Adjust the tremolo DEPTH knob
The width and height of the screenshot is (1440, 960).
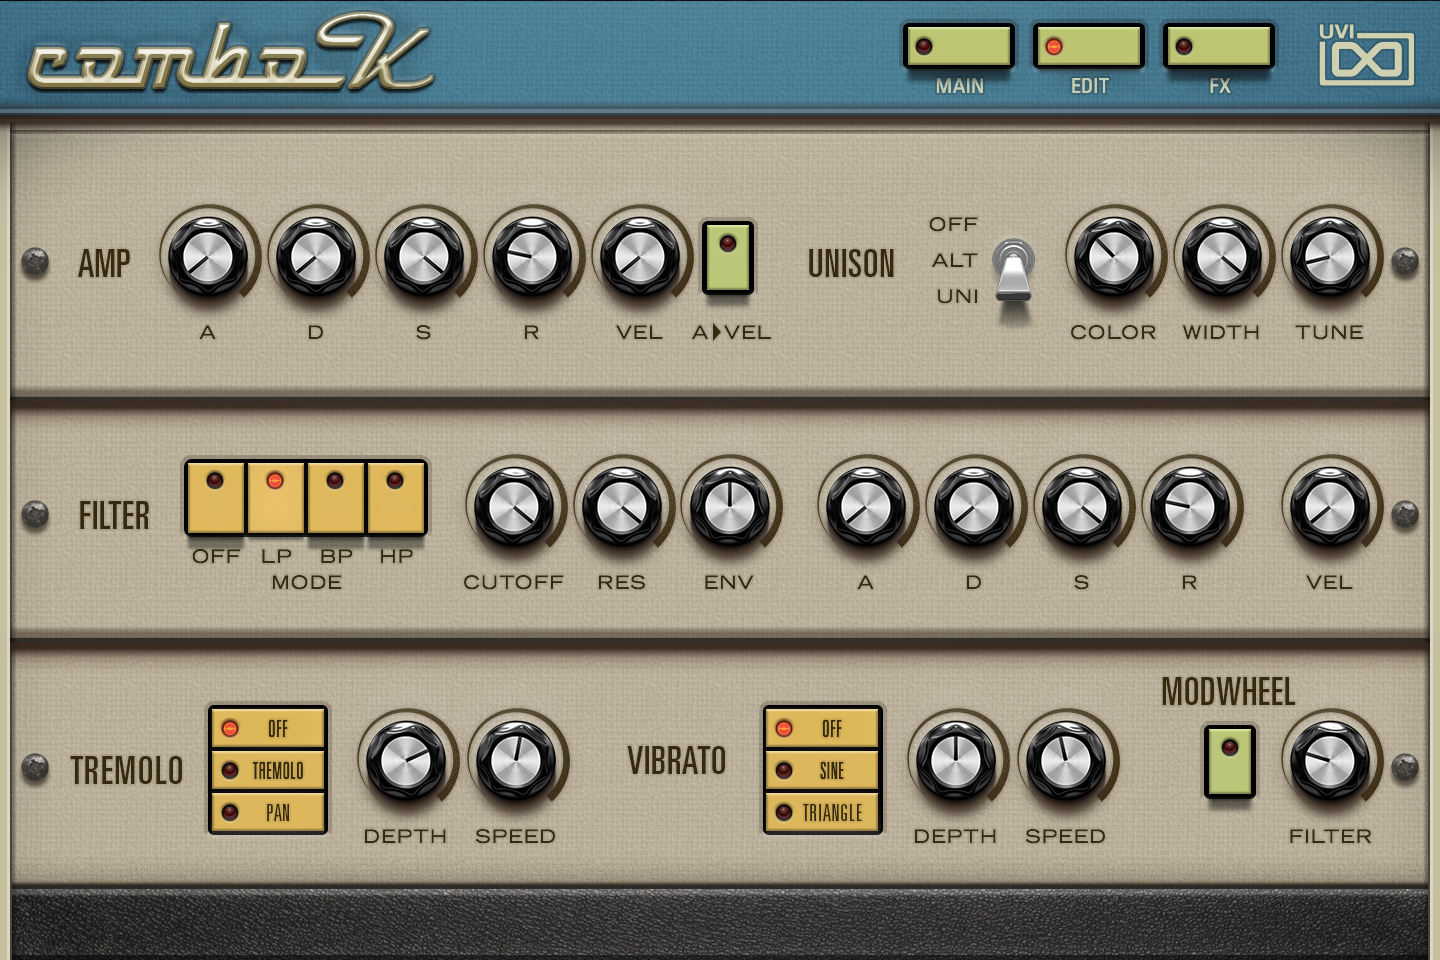point(406,762)
